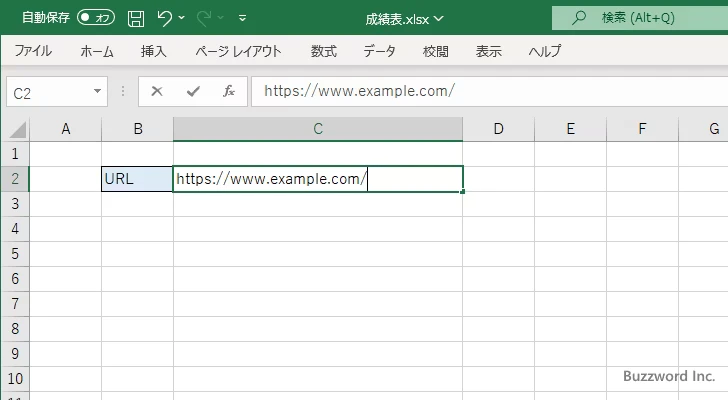Select column B header
Screen dimensions: 728x400
point(138,129)
